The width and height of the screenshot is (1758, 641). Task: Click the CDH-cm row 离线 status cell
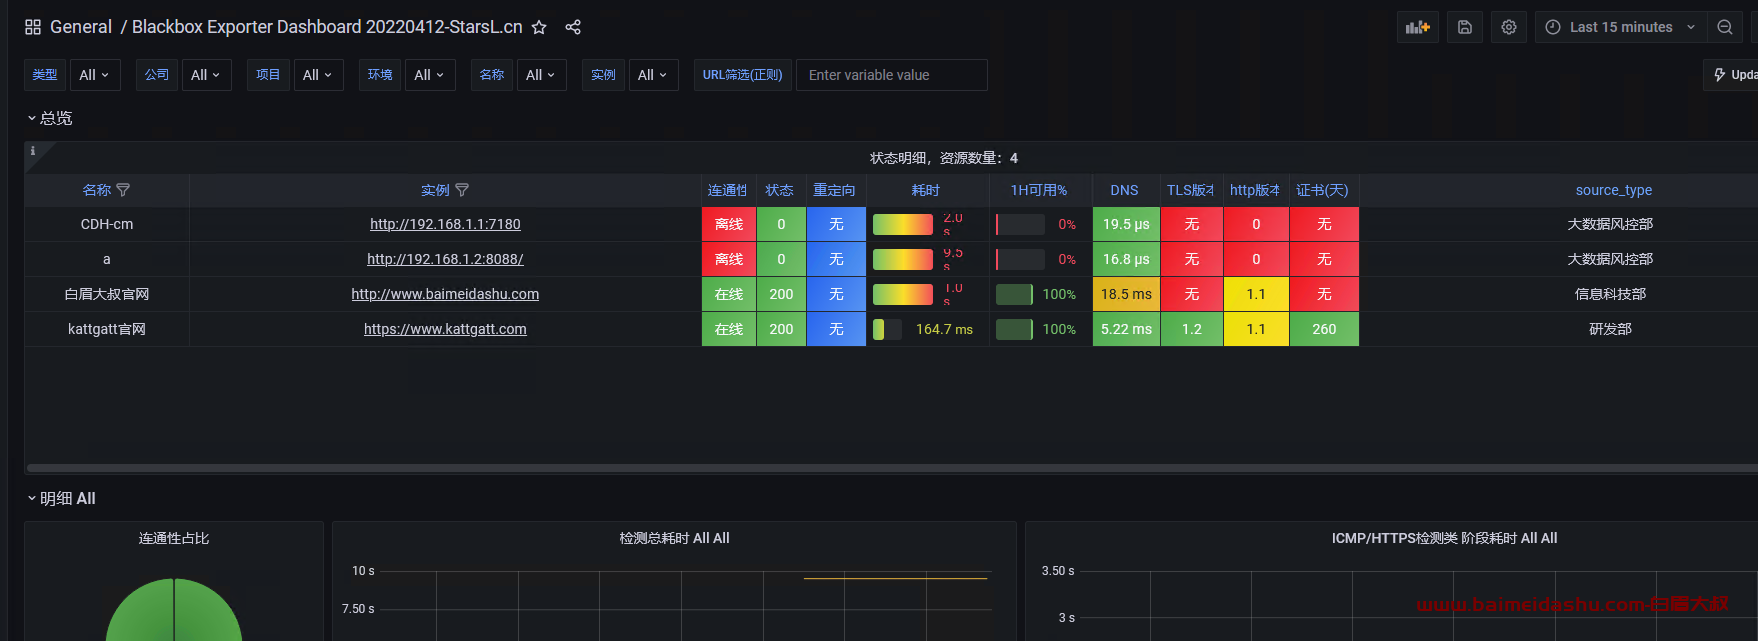click(729, 224)
